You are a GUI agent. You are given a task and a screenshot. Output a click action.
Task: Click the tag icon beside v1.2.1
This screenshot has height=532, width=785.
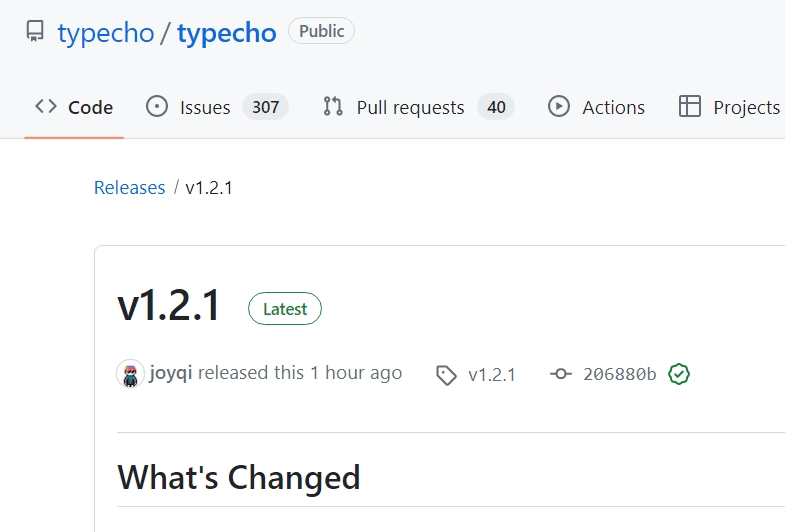pyautogui.click(x=446, y=375)
